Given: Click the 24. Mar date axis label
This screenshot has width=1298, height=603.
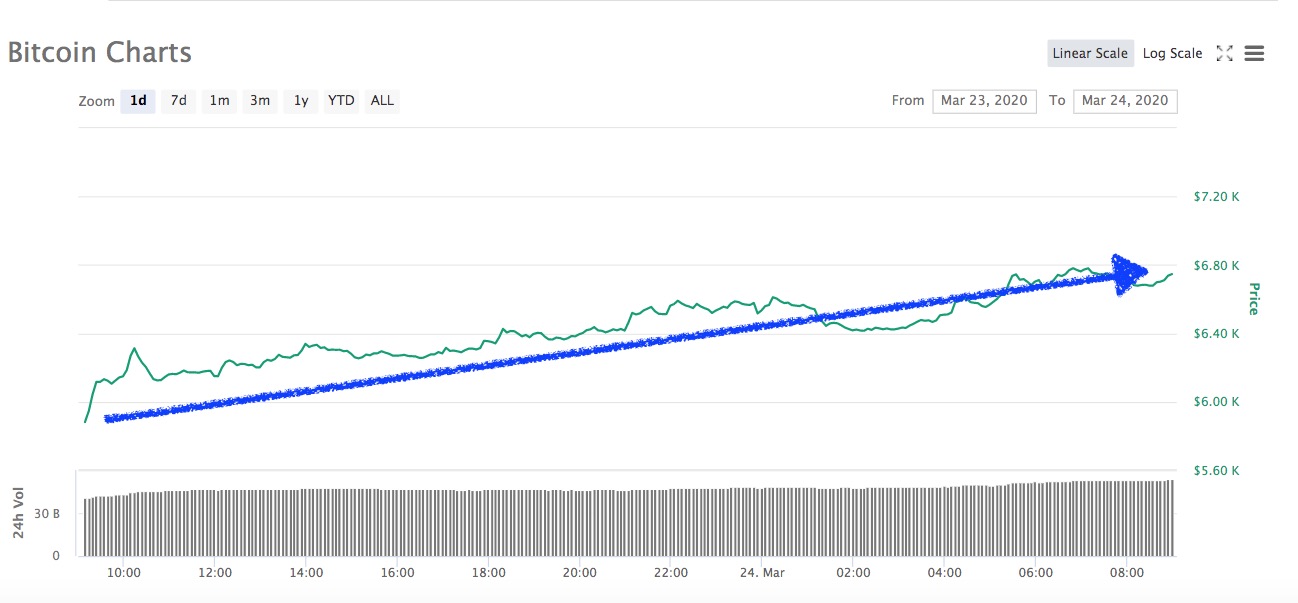Looking at the screenshot, I should pos(762,573).
